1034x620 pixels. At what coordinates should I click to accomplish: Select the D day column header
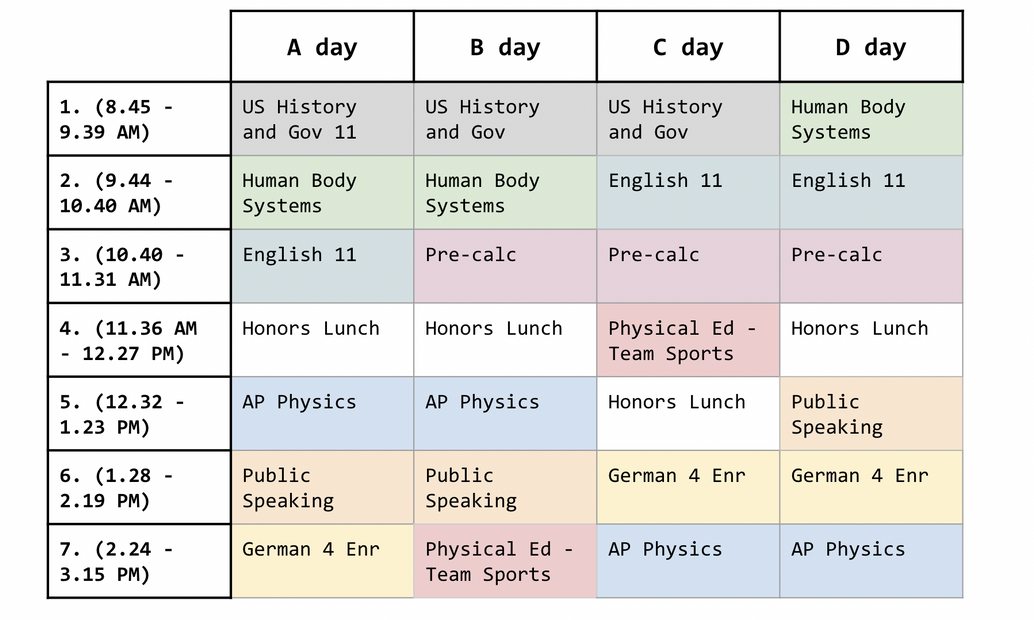pos(871,47)
